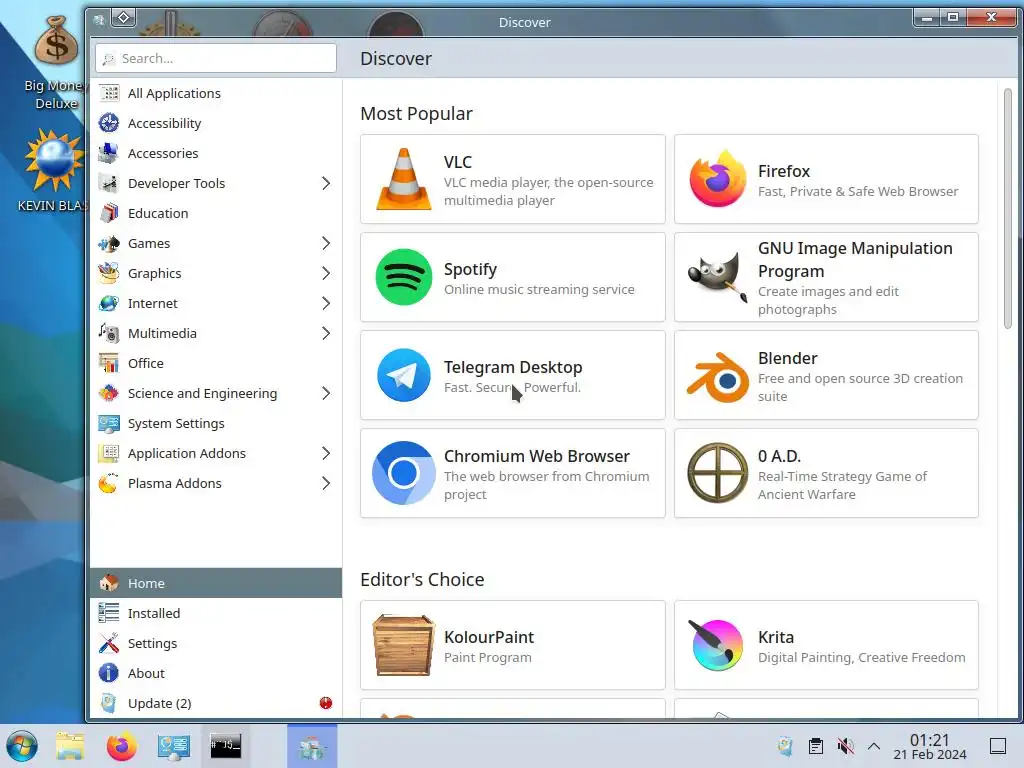The height and width of the screenshot is (768, 1024).
Task: Select the Home sidebar item
Action: 216,583
